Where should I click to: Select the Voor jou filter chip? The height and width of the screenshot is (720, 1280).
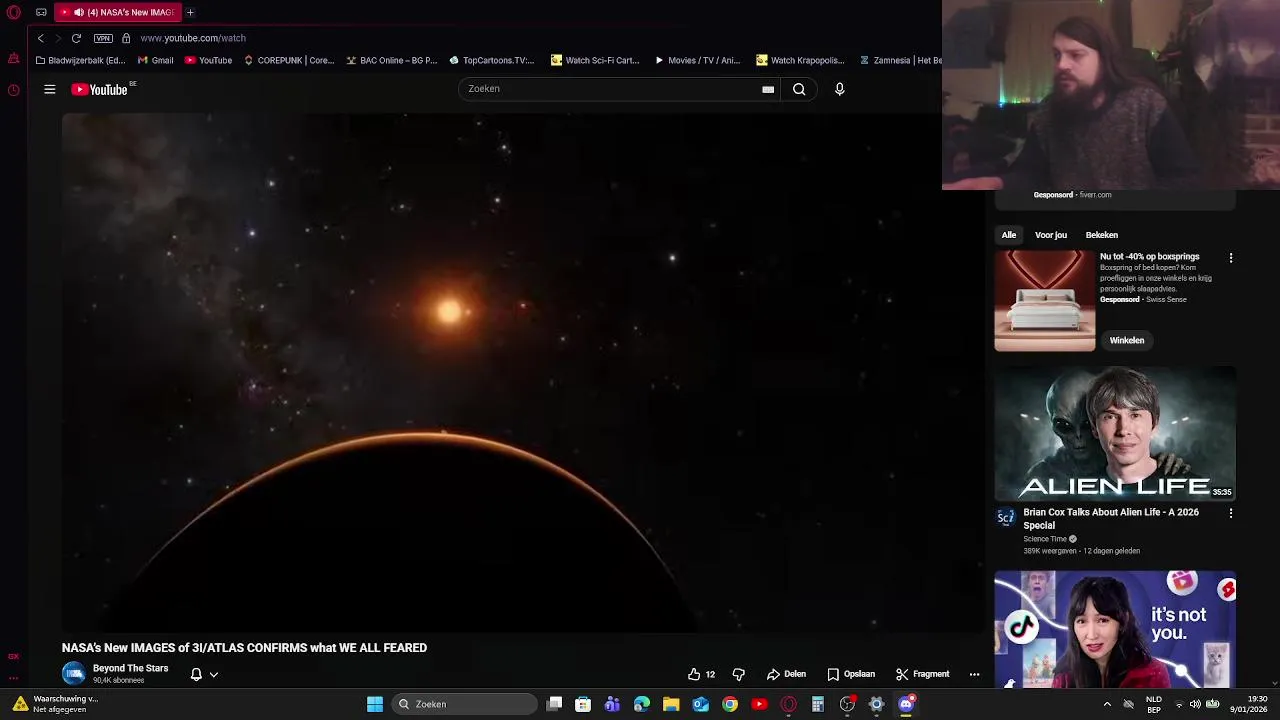pyautogui.click(x=1051, y=235)
